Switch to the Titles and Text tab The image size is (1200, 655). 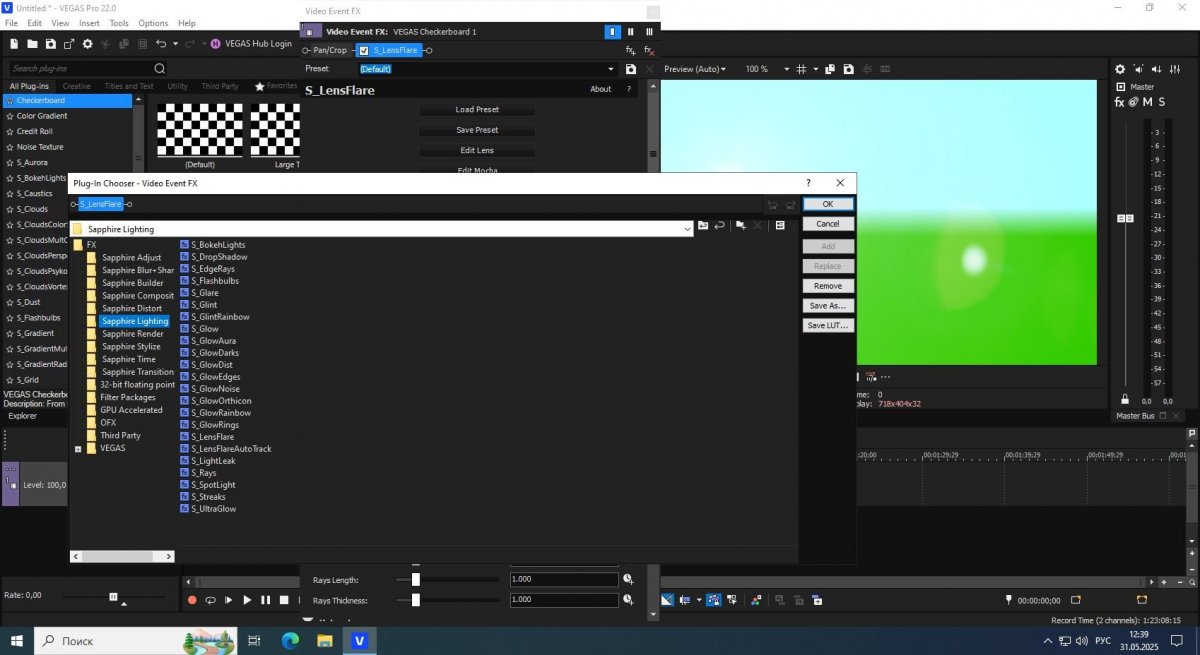(x=129, y=86)
